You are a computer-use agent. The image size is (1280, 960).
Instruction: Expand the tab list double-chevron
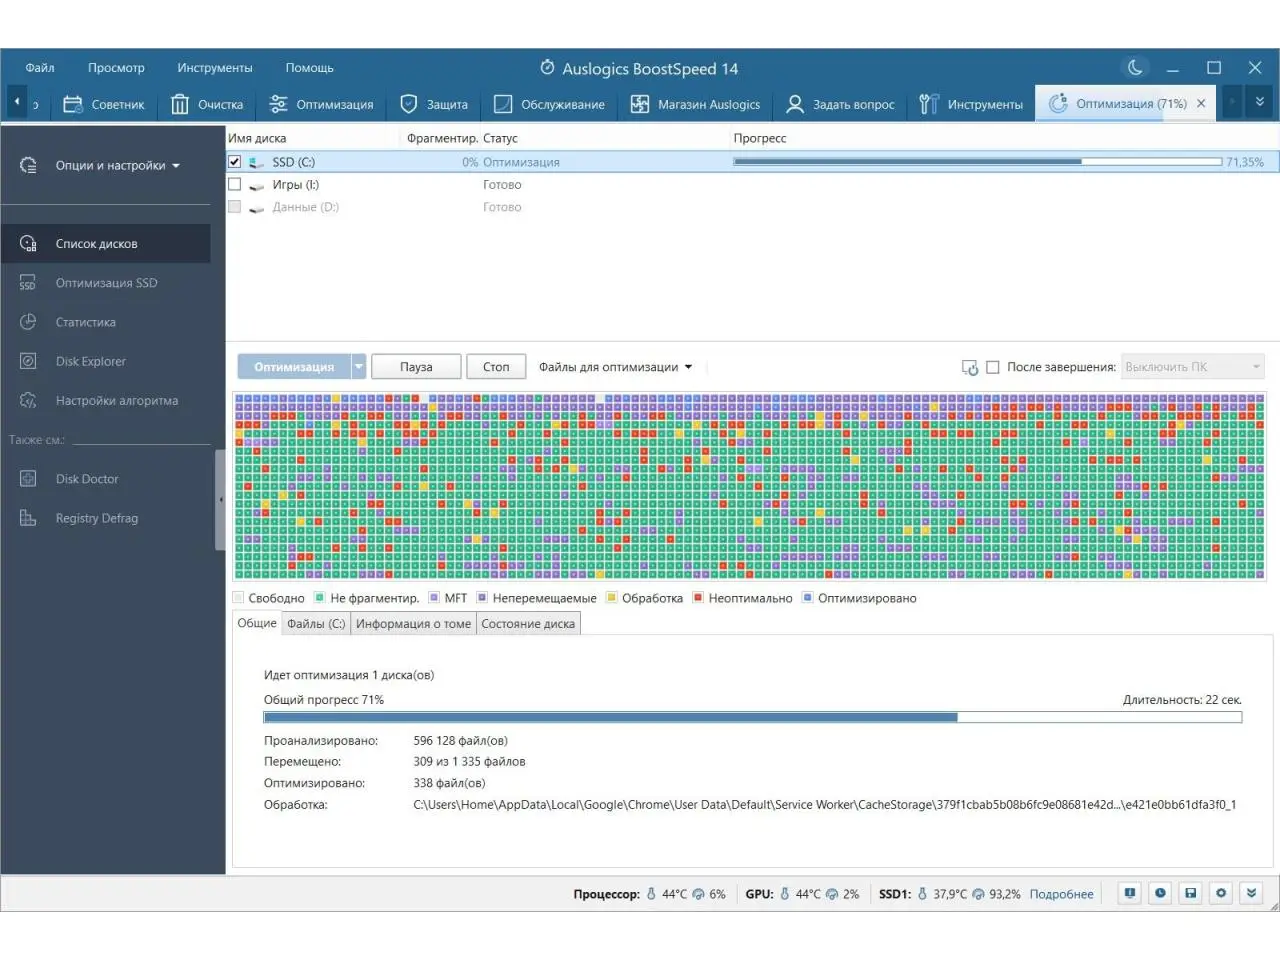1260,102
